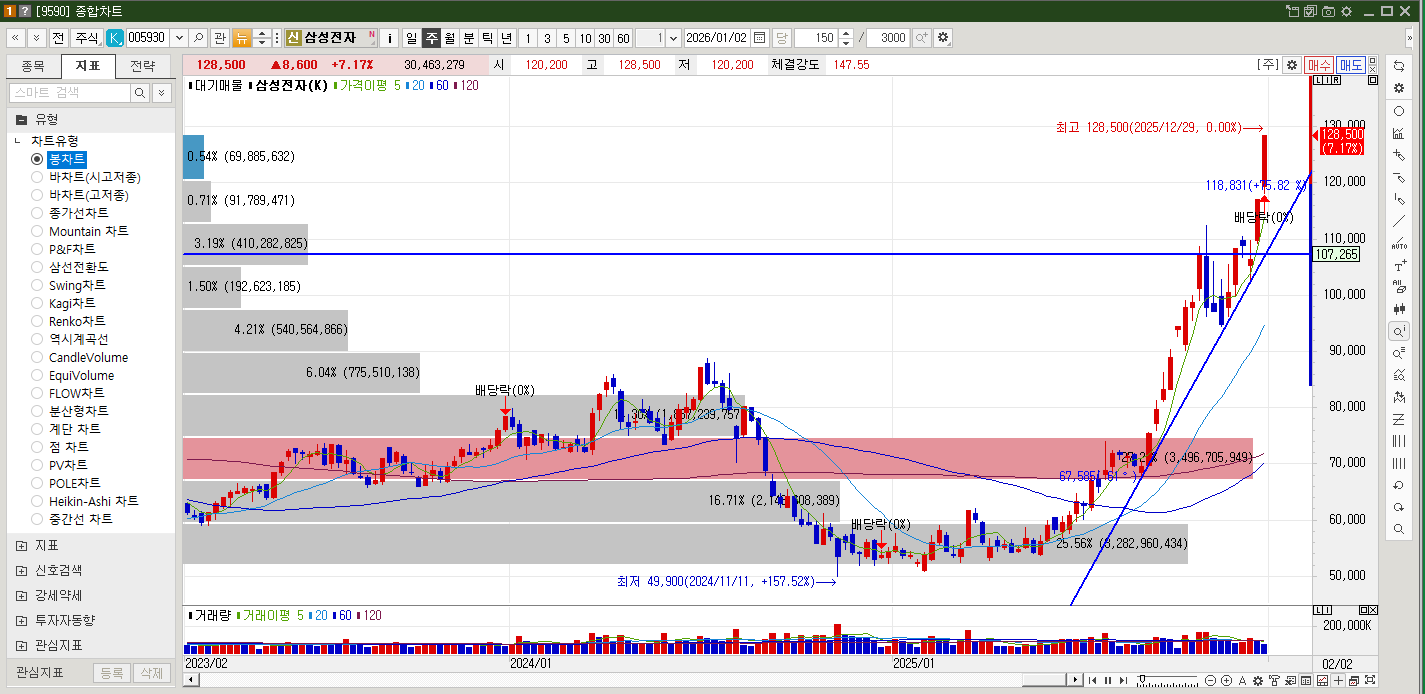Click the magnifier info tool
Image resolution: width=1425 pixels, height=694 pixels.
(1399, 331)
